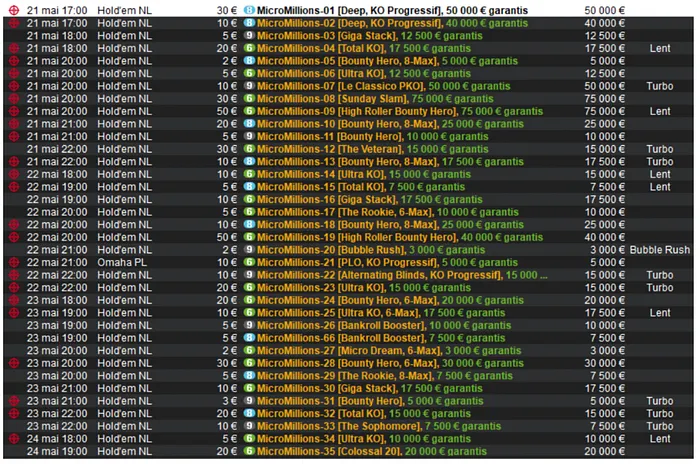Screen dimensions: 700x464
Task: Click the 9-max badge of MicroMillions-22
Action: pos(249,275)
